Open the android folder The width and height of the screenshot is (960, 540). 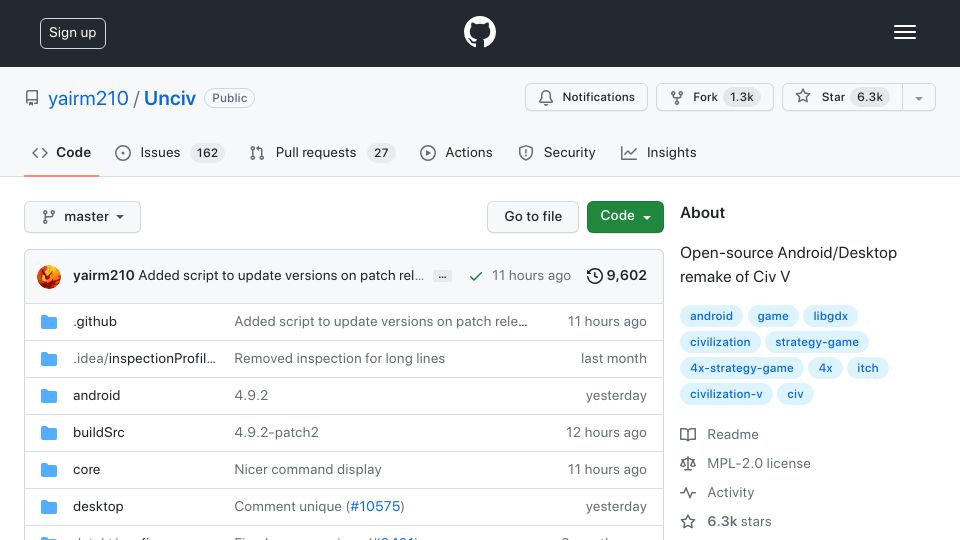click(x=97, y=396)
